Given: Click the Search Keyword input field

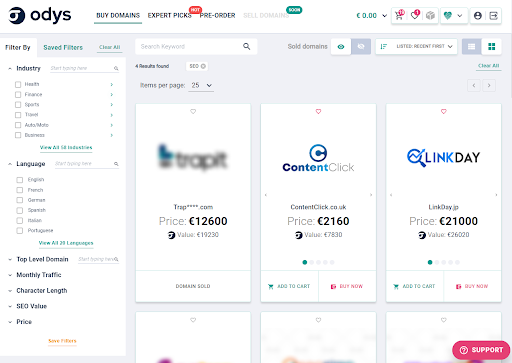Looking at the screenshot, I should click(x=190, y=47).
